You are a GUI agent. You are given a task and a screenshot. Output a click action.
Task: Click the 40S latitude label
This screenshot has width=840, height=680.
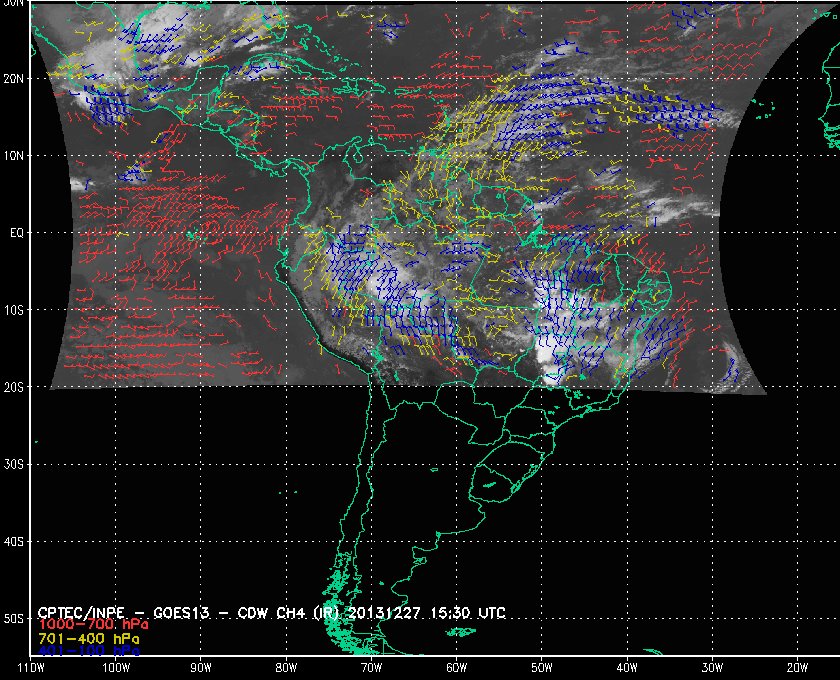(x=13, y=541)
